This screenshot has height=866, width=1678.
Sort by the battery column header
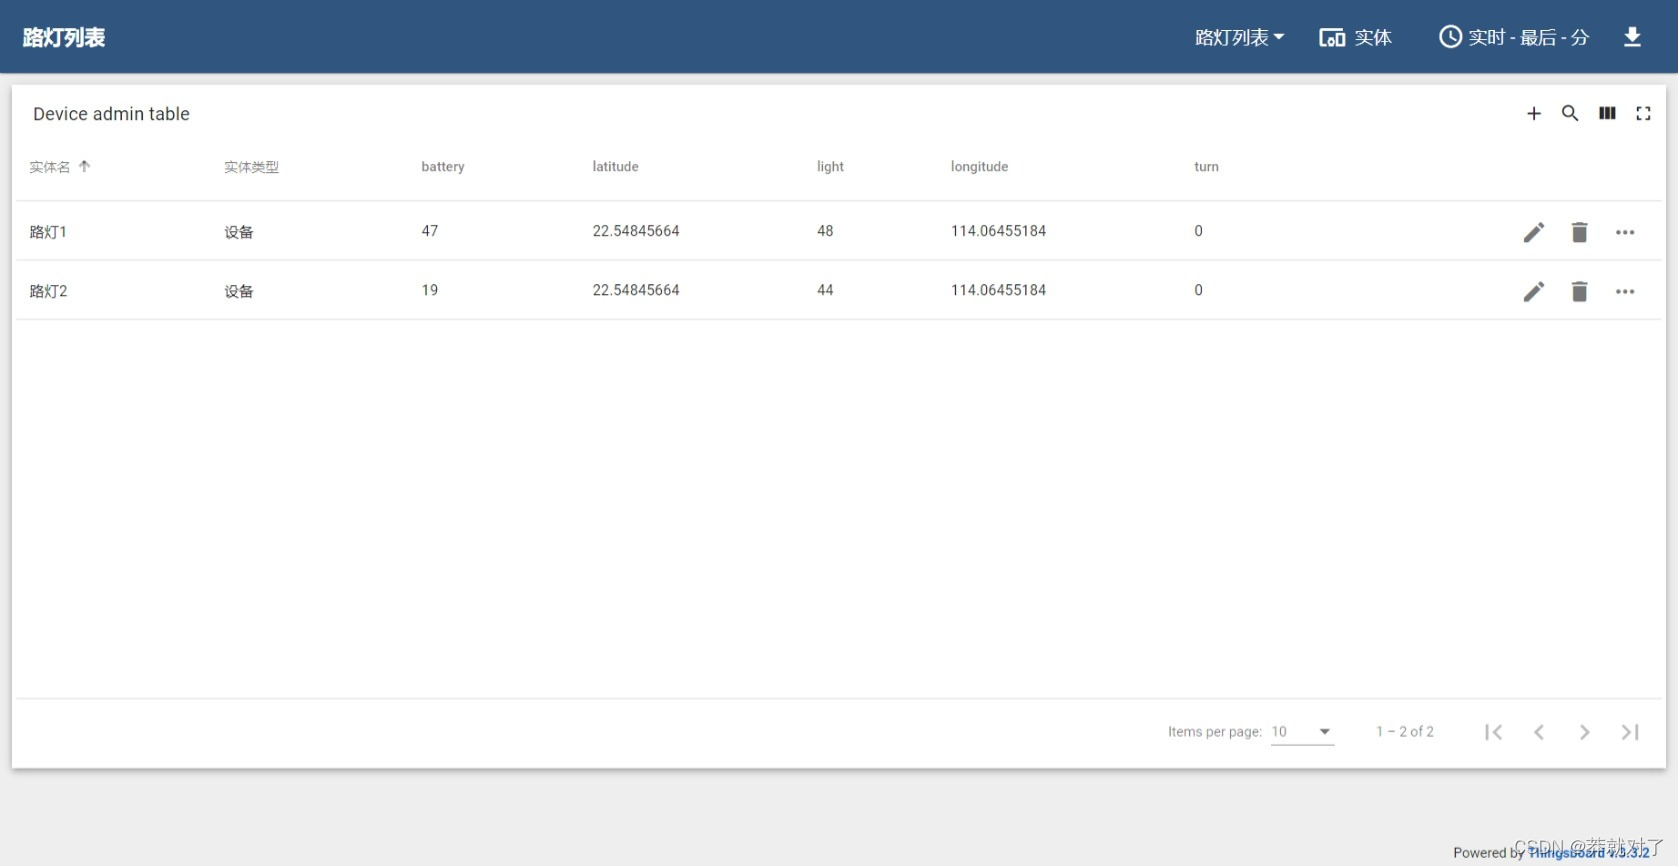click(x=442, y=167)
